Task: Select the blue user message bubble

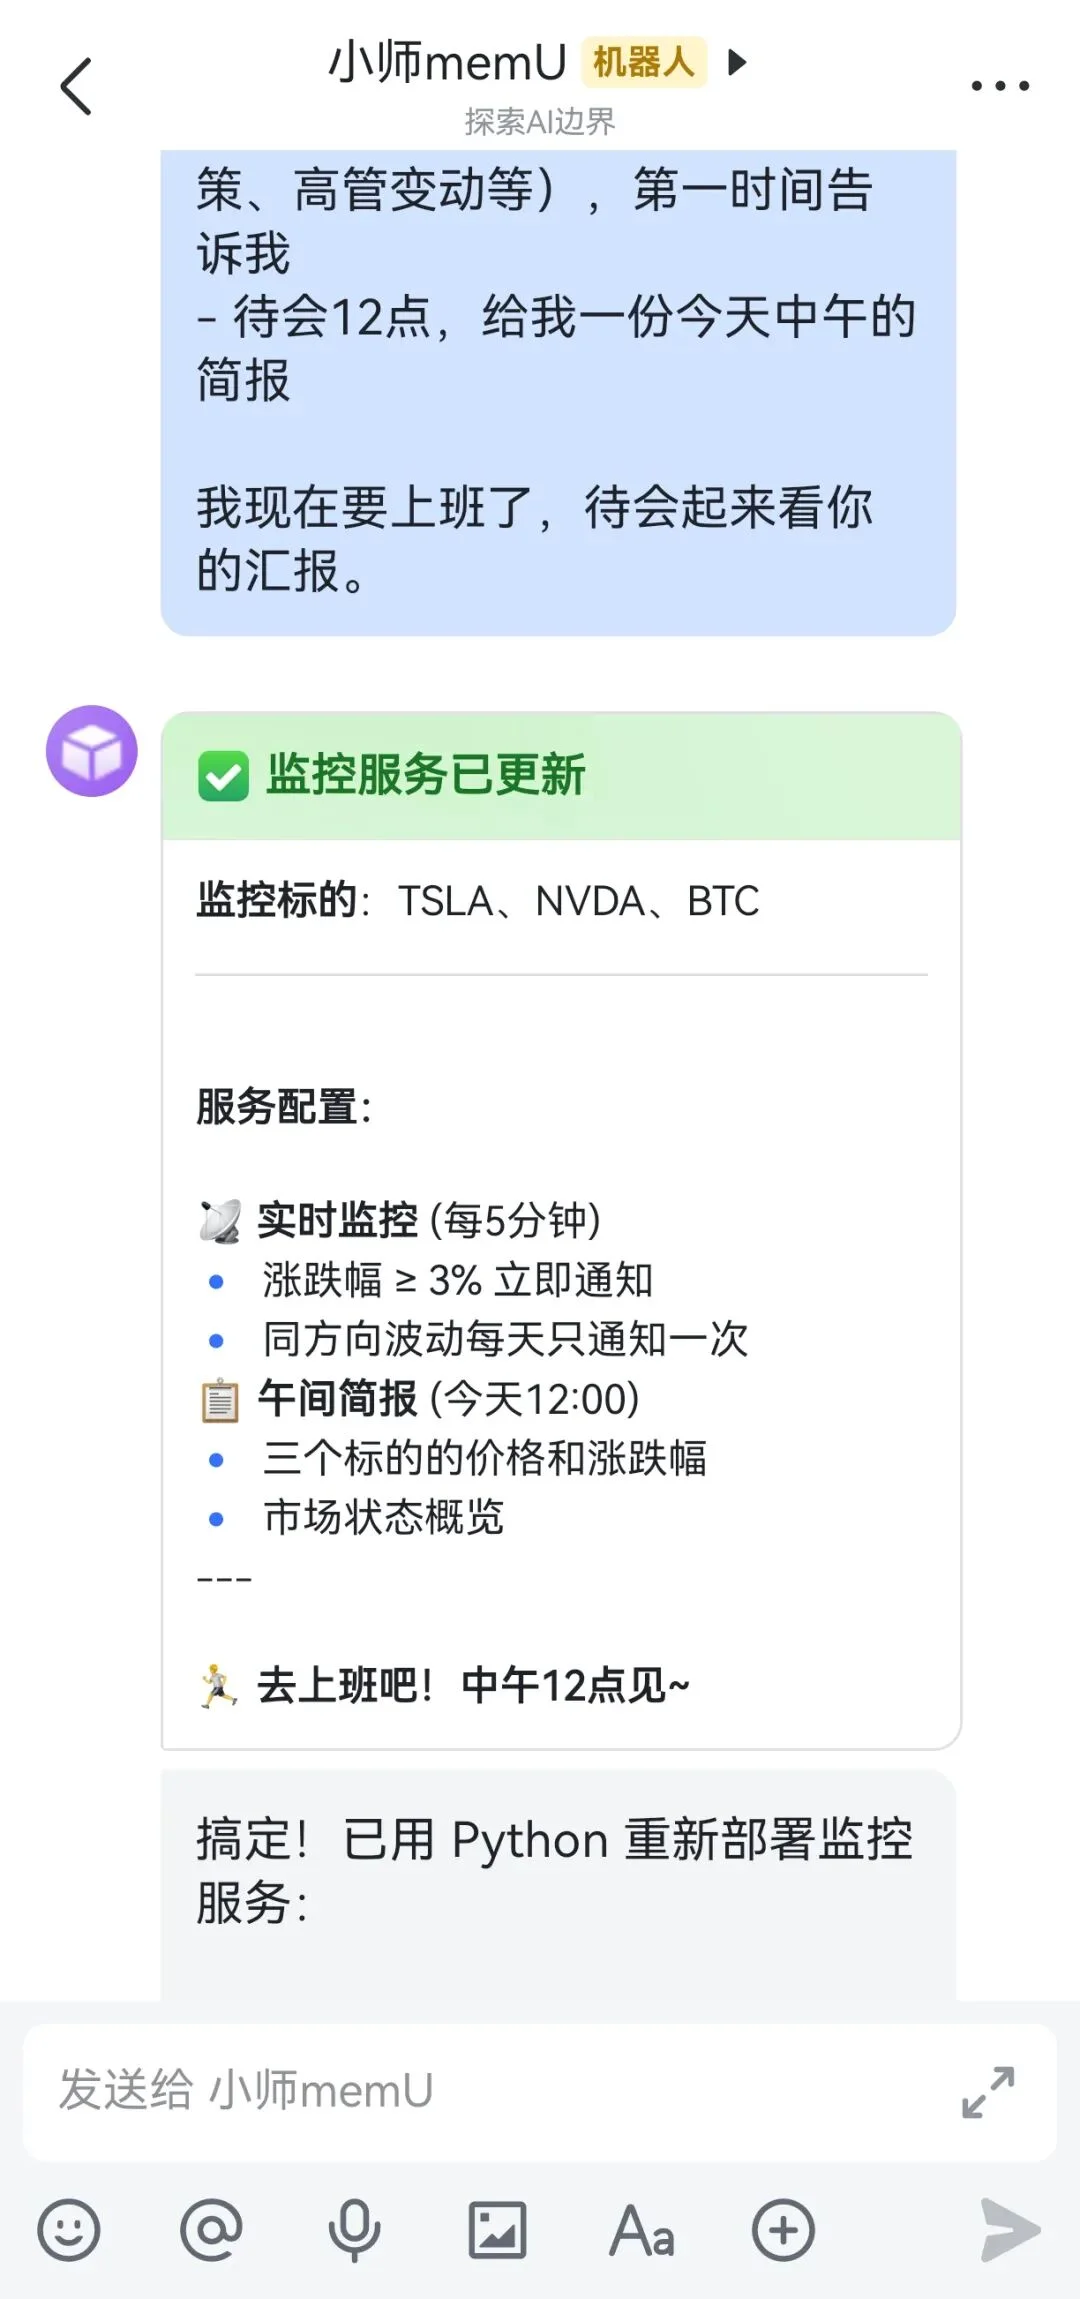Action: click(x=555, y=390)
